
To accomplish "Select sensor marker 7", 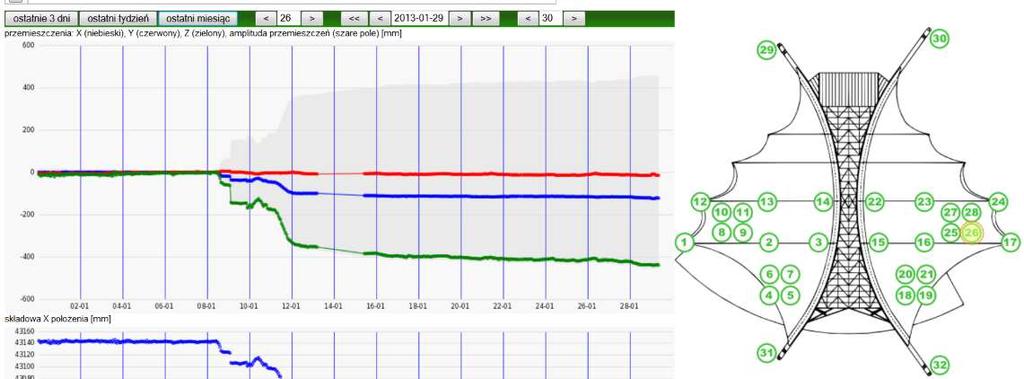I will coord(790,274).
